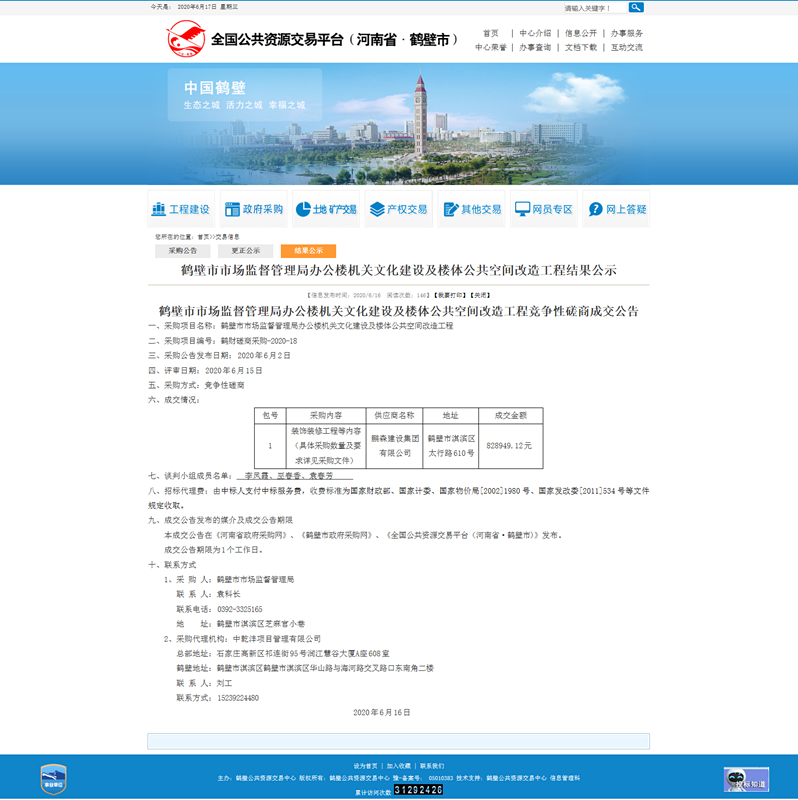Viewport: 798px width, 800px height.
Task: Click the 加入收藏 footer link
Action: pyautogui.click(x=398, y=766)
